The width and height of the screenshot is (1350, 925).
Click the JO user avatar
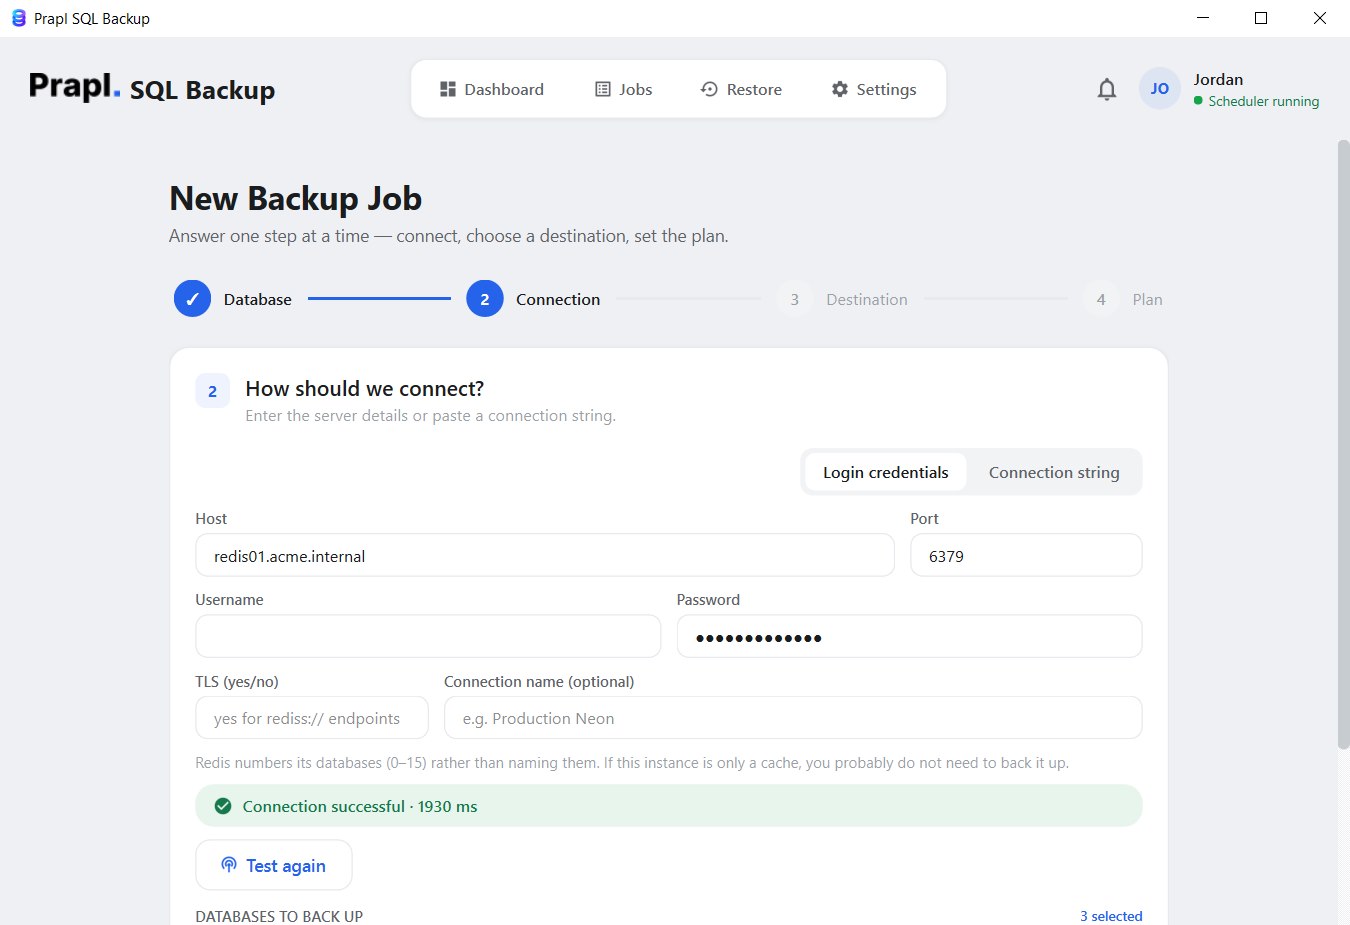[1159, 89]
